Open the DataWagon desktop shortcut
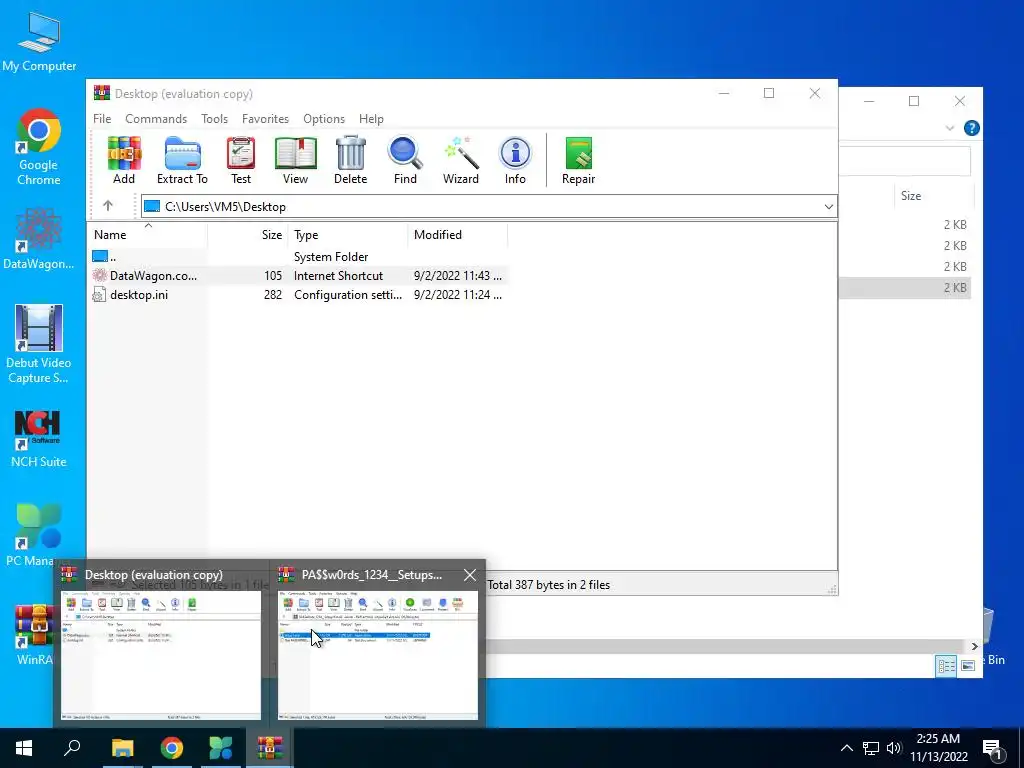The width and height of the screenshot is (1024, 768). point(39,240)
